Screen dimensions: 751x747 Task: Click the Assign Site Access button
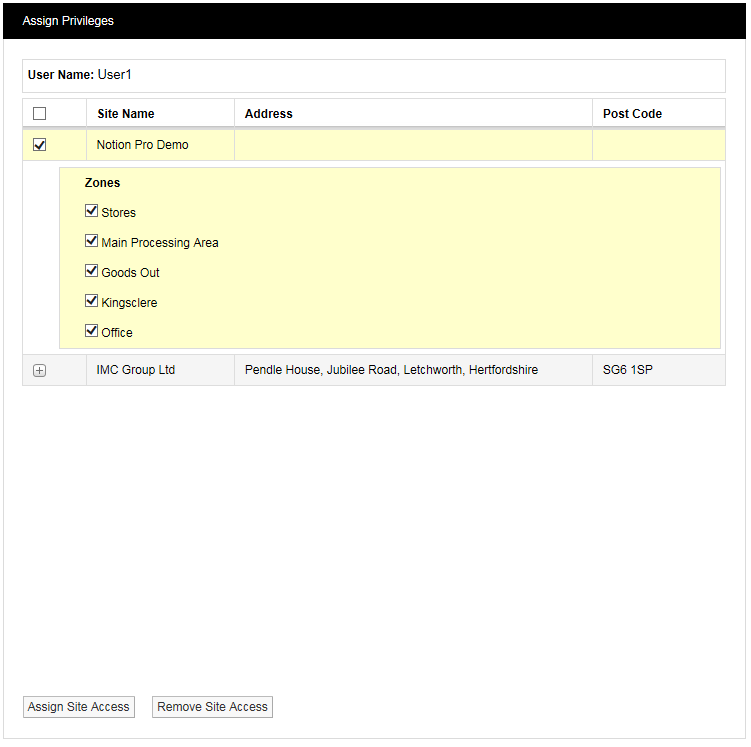[79, 707]
